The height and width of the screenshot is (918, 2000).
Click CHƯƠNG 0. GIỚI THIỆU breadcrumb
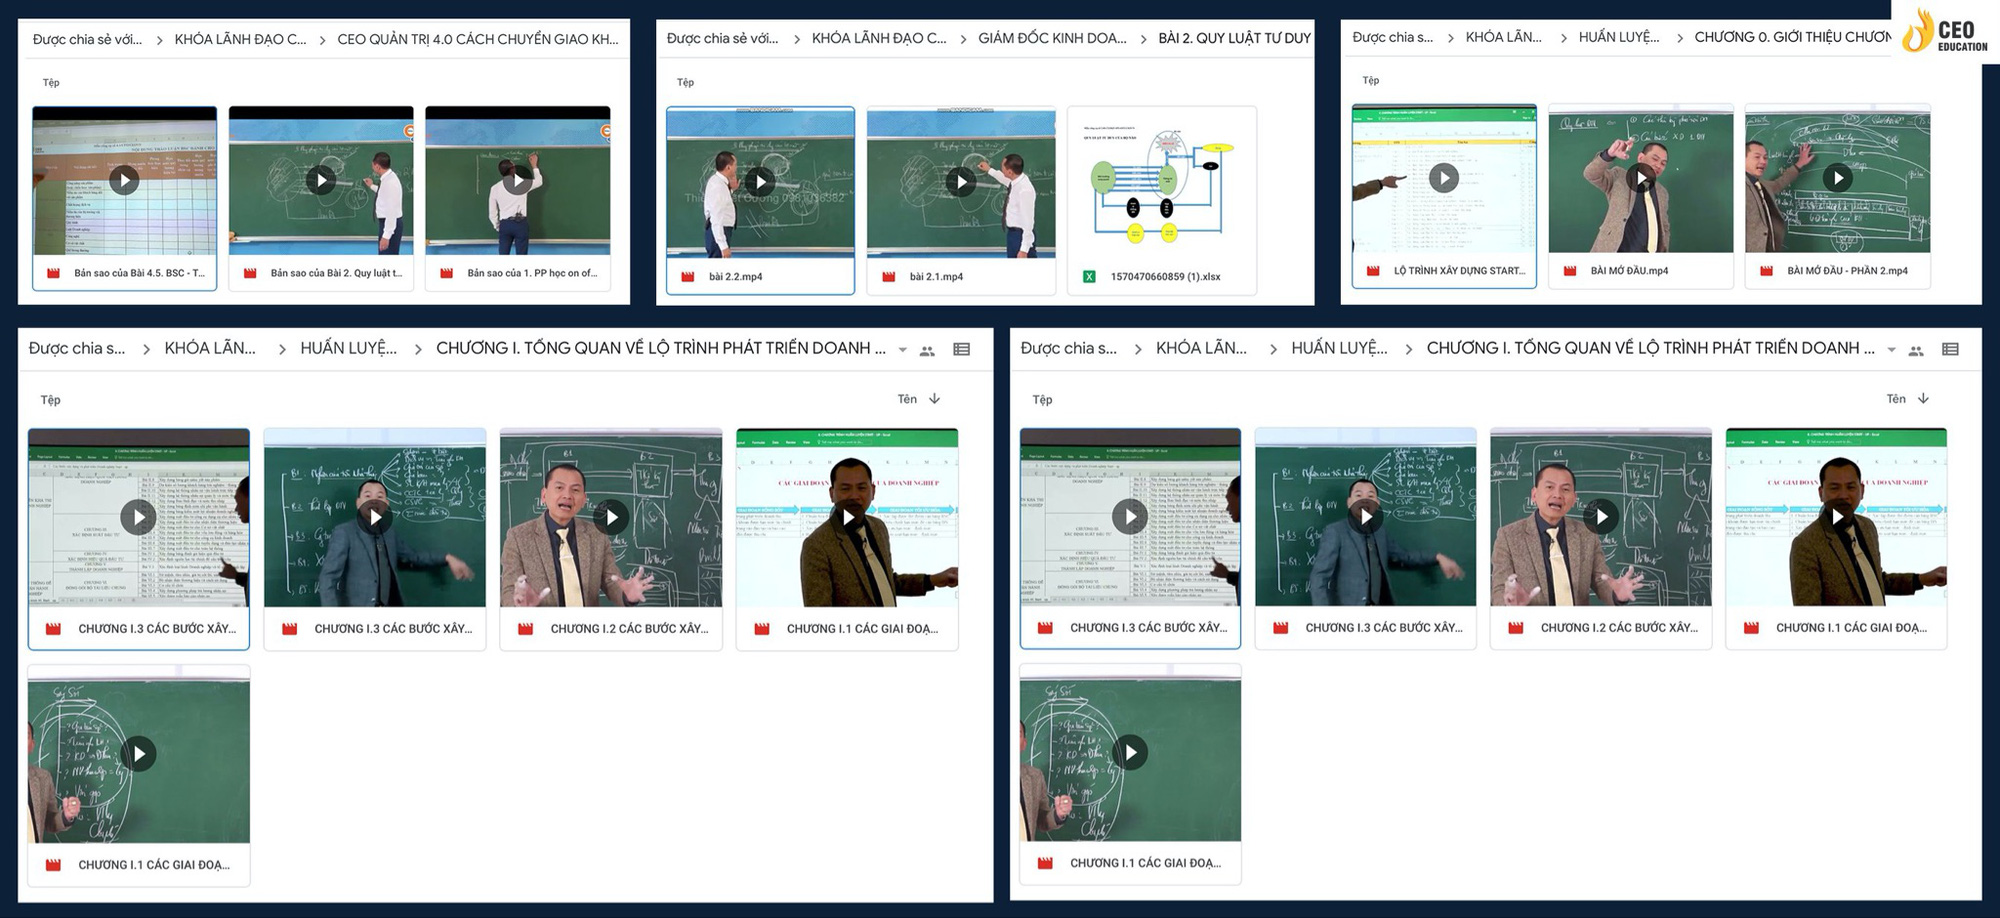[1792, 37]
